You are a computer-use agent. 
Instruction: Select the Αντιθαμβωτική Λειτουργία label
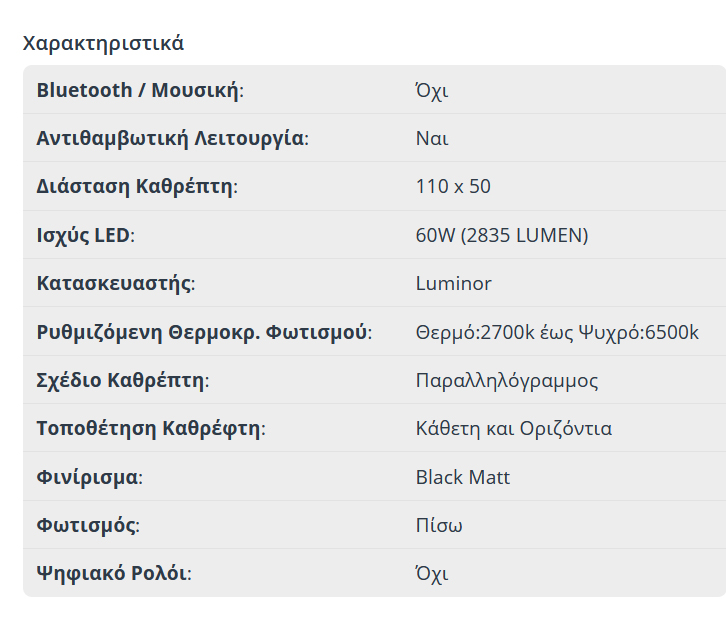(171, 138)
